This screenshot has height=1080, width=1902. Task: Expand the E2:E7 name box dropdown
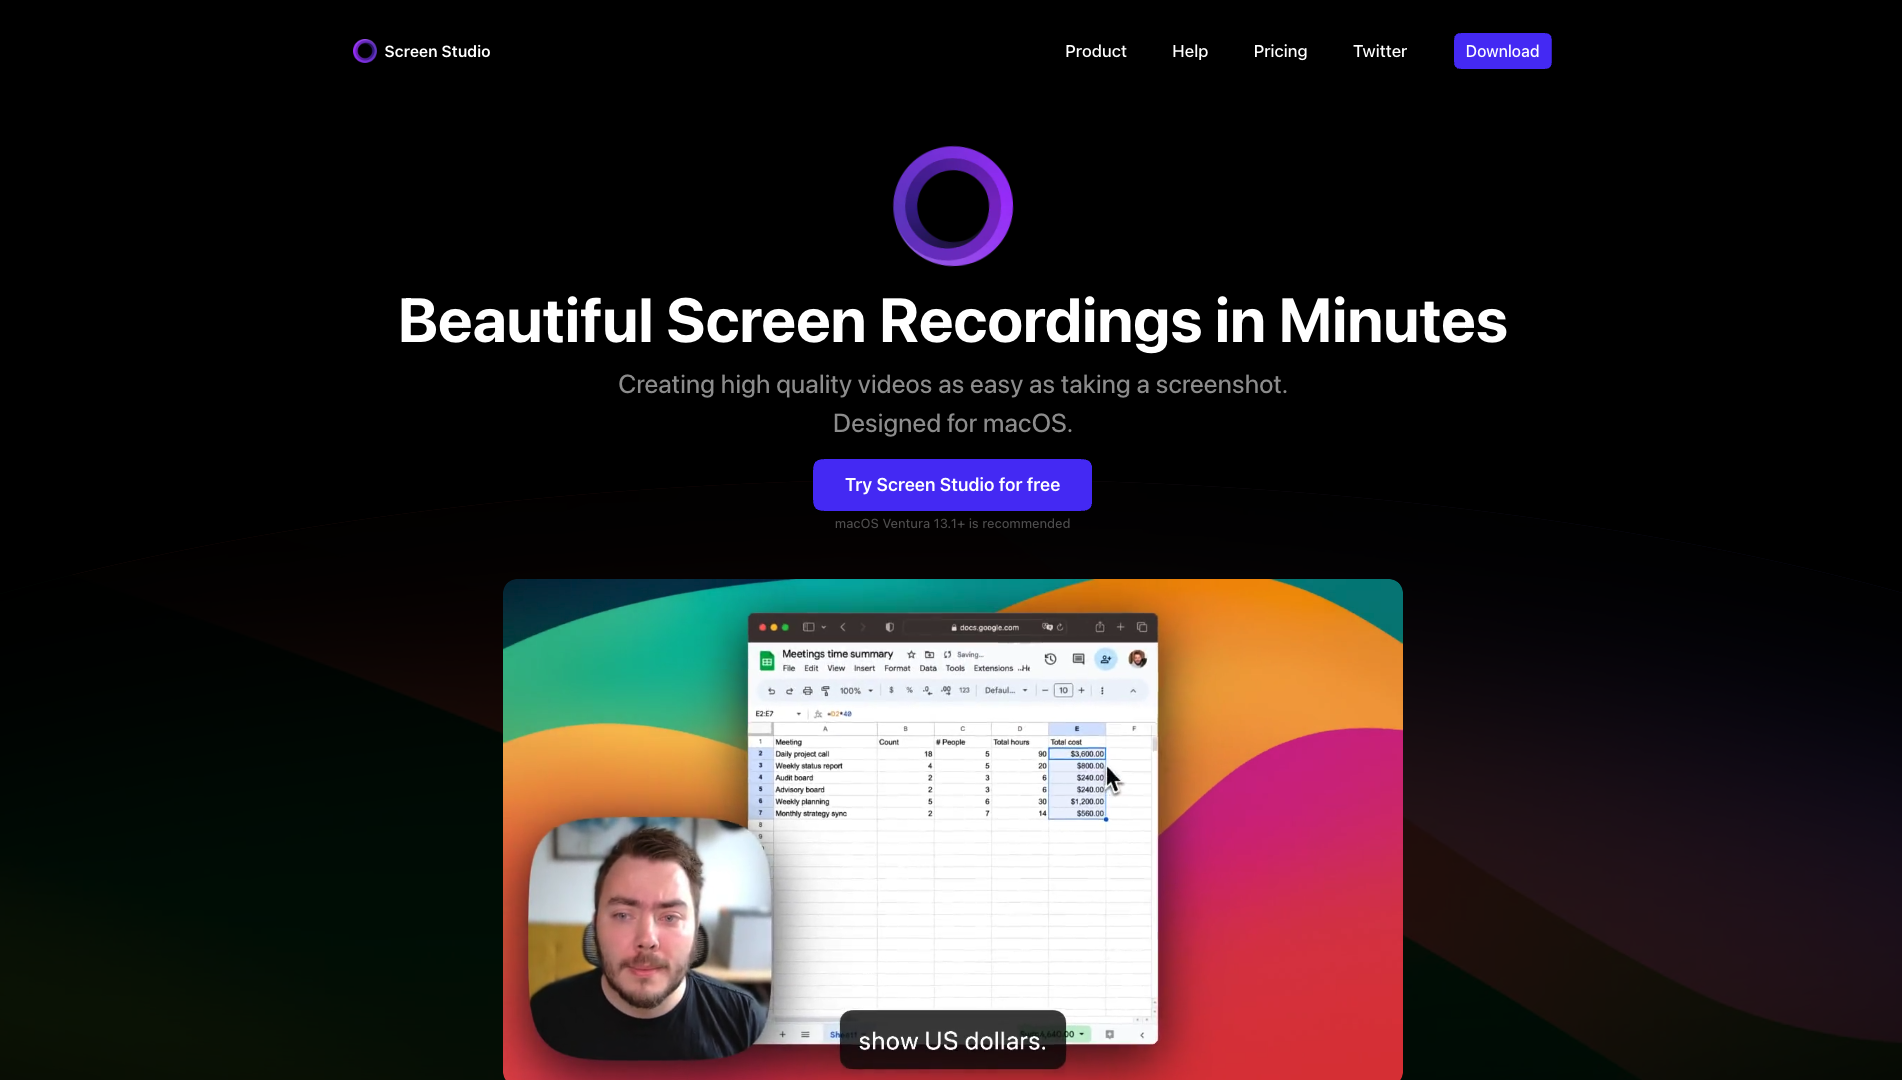point(798,714)
